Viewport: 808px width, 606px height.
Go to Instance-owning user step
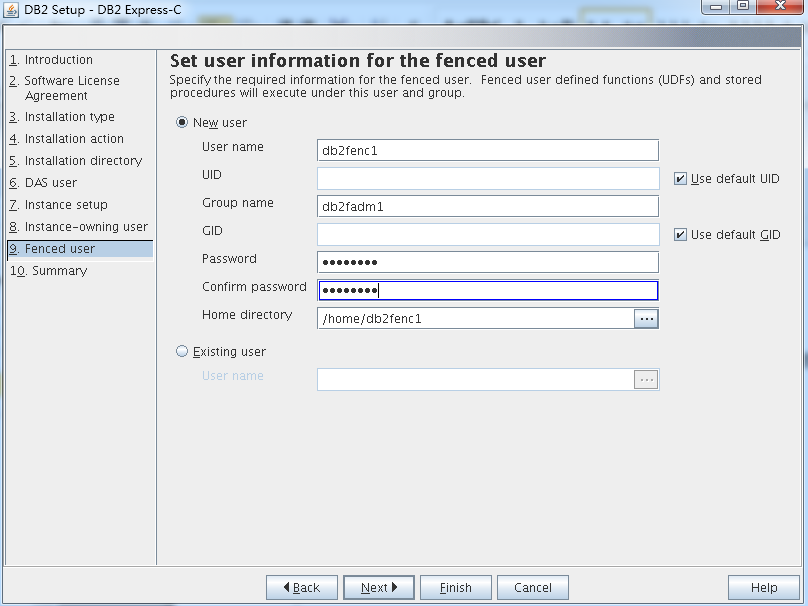(78, 227)
